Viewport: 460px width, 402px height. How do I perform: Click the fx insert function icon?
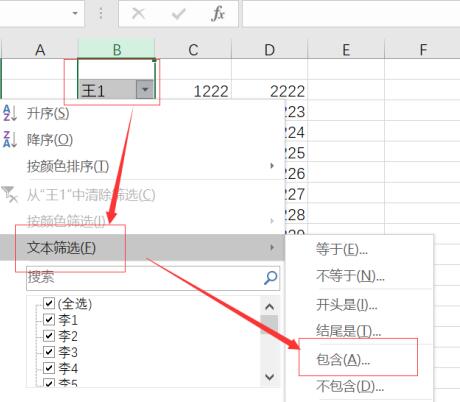coord(218,14)
